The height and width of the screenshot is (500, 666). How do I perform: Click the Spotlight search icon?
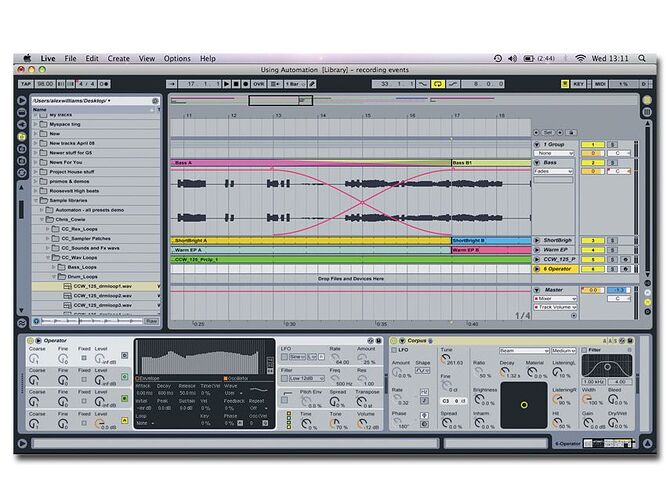(x=639, y=59)
